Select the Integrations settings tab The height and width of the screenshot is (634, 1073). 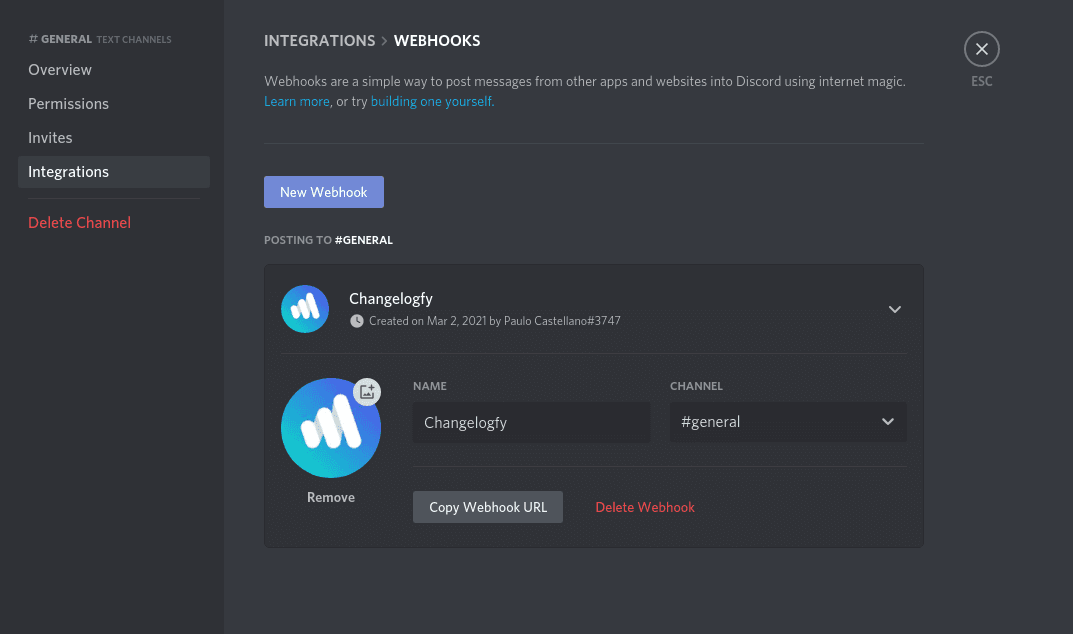click(114, 172)
